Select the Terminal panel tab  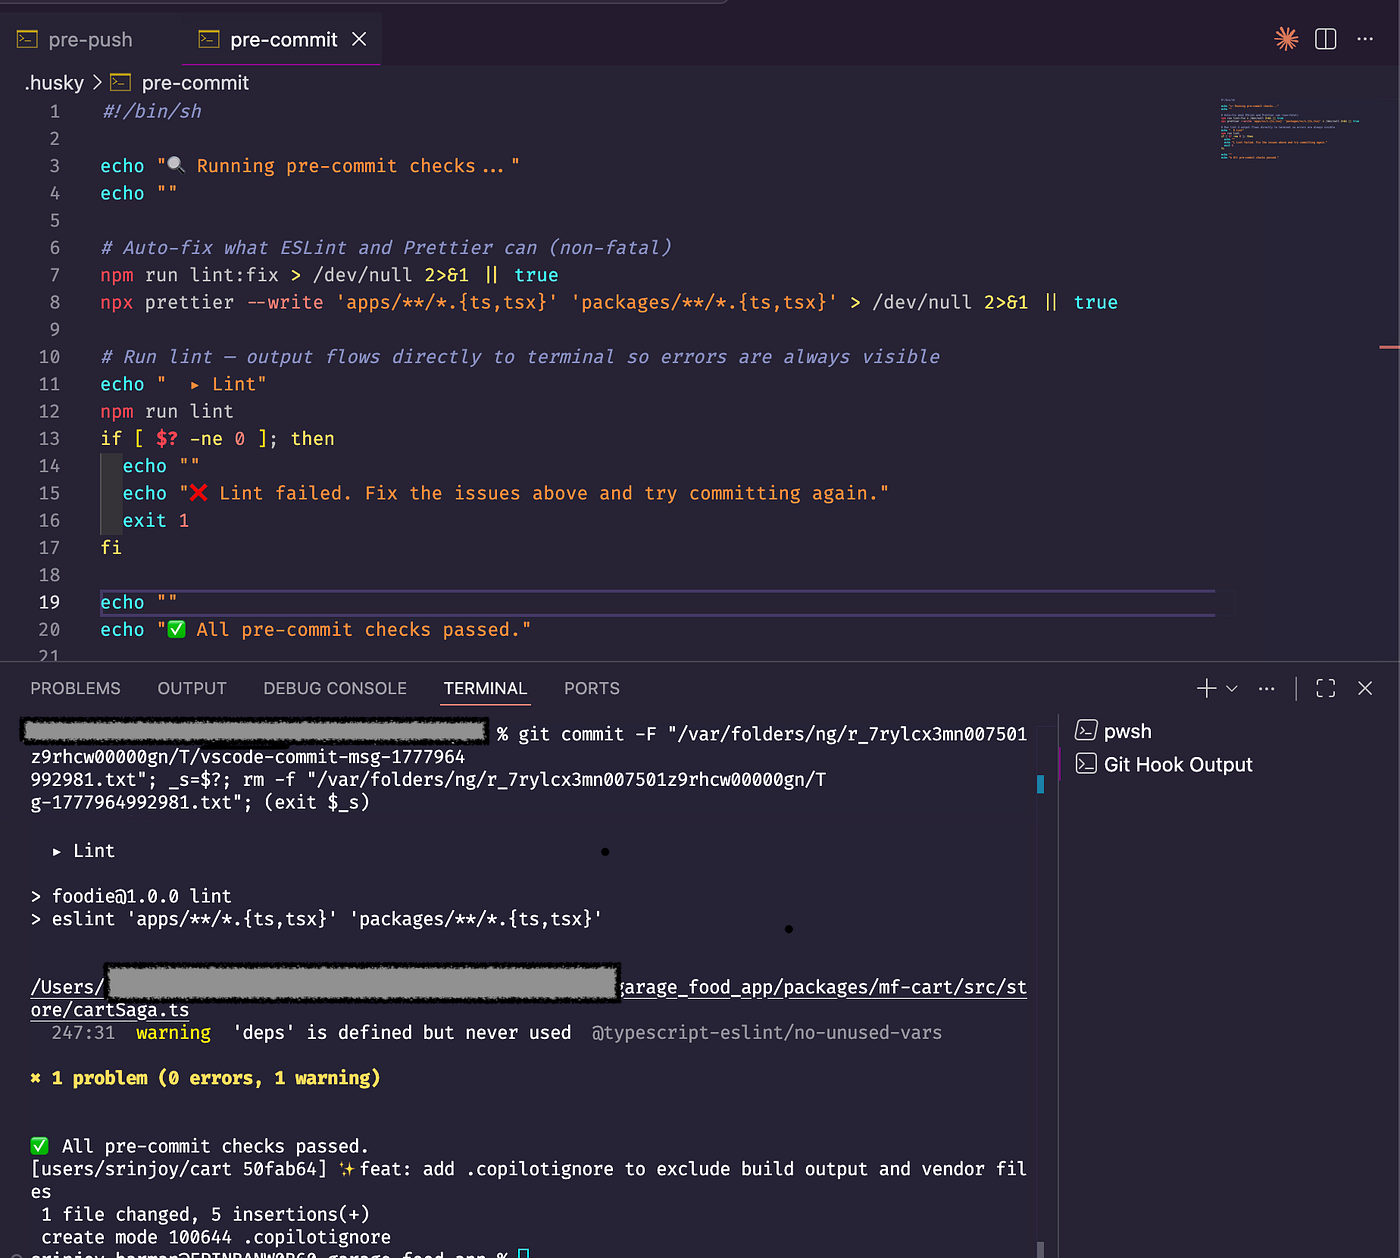tap(485, 688)
